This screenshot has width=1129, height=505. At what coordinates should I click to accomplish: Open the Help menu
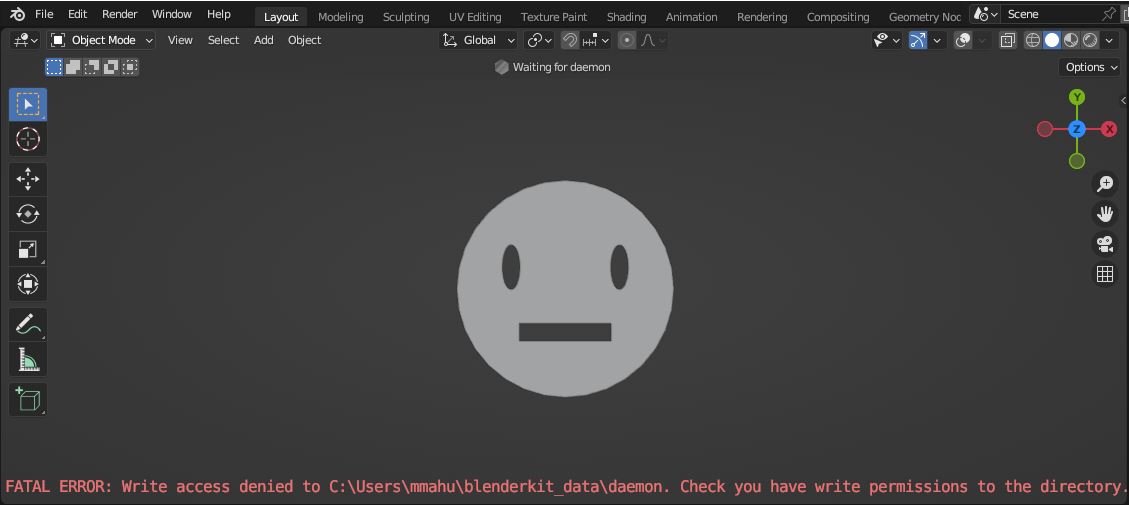click(218, 14)
